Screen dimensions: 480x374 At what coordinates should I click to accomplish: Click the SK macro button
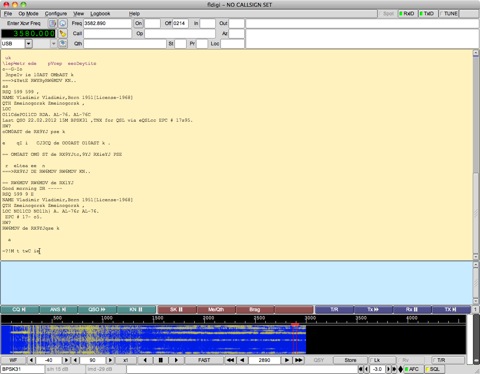(177, 310)
